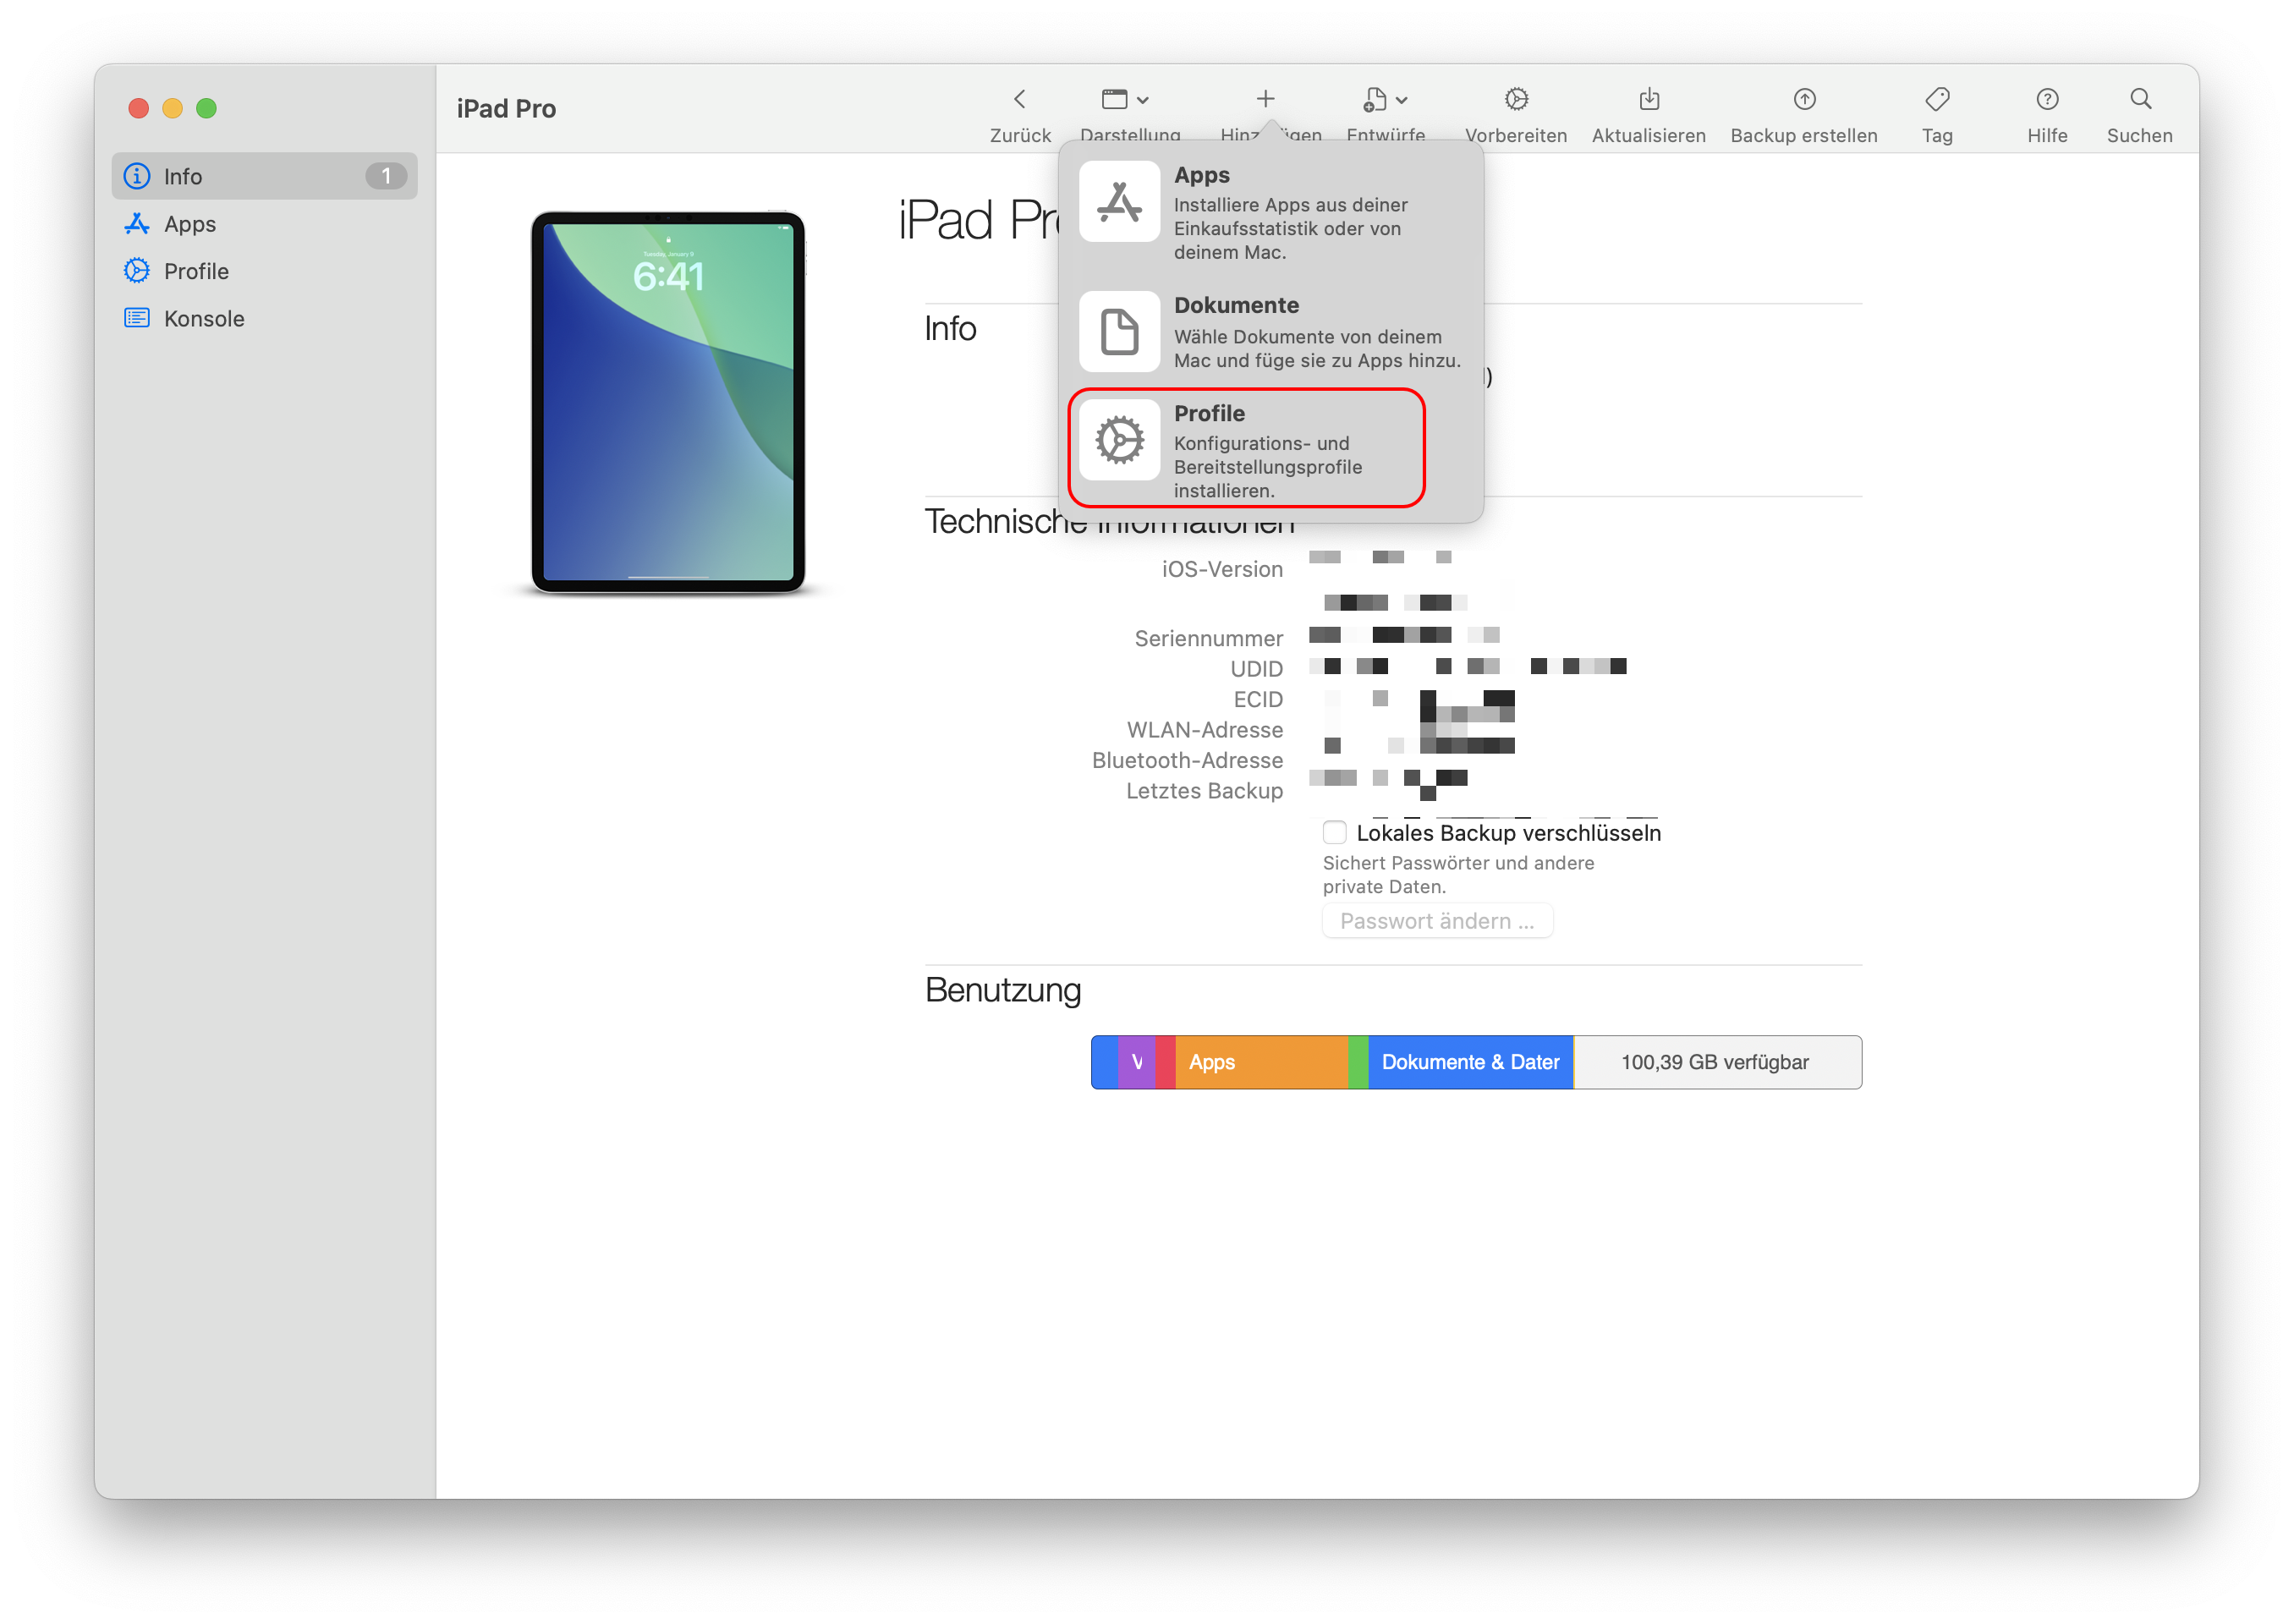Choose Apps in the Hinzufügen popup

[1270, 212]
